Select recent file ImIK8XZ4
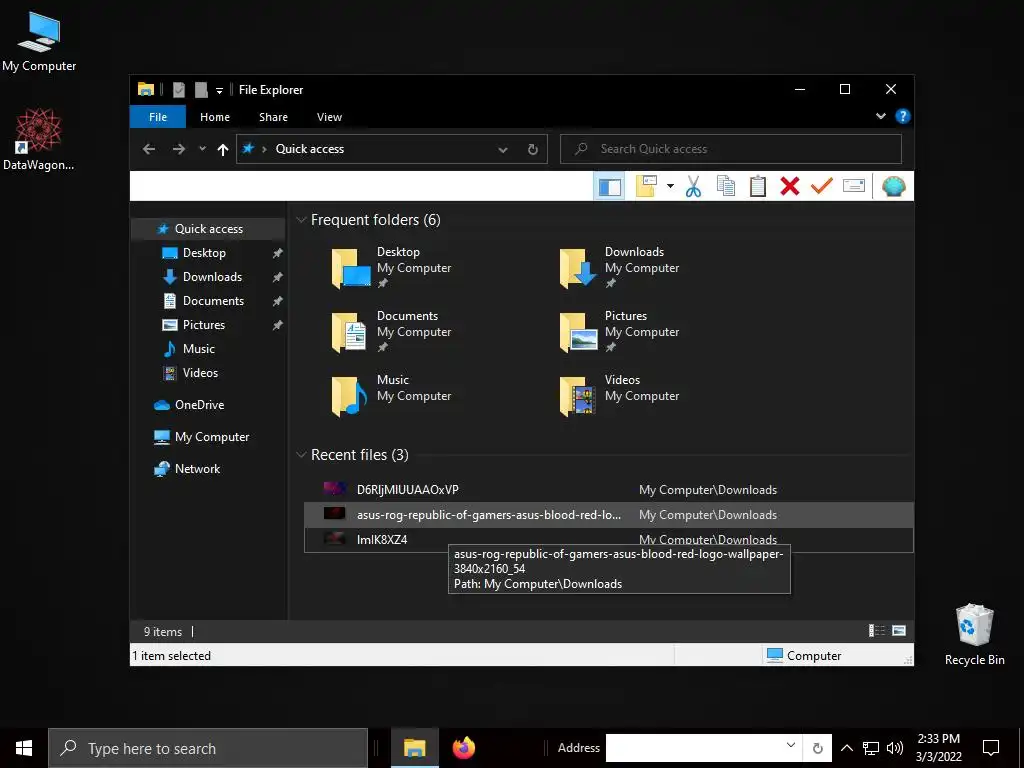 pyautogui.click(x=608, y=539)
